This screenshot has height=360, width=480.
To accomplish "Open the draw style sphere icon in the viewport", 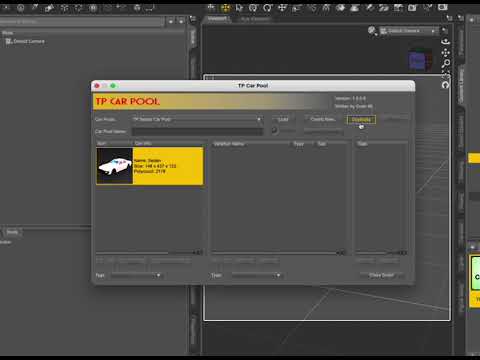I will tap(372, 31).
